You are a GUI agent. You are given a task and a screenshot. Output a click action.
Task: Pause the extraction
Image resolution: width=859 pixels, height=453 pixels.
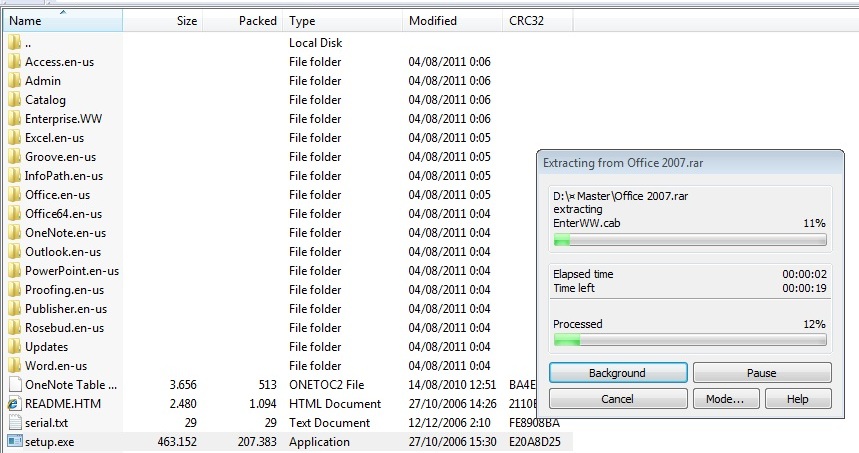click(x=762, y=373)
